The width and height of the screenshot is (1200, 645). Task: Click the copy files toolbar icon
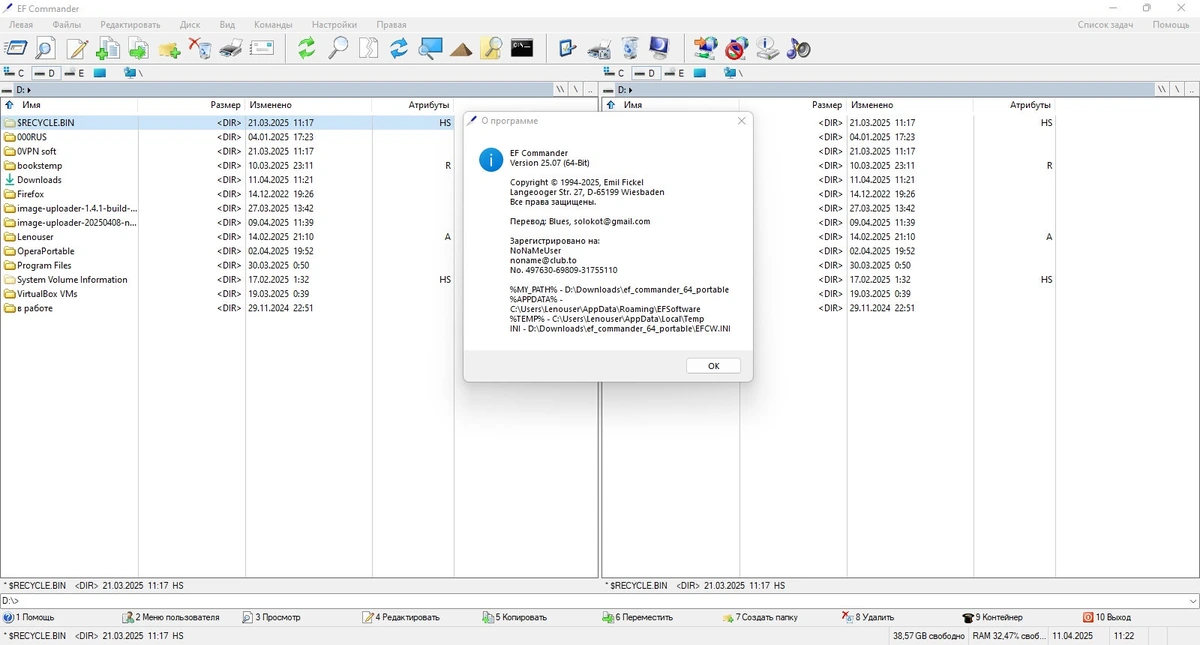[x=107, y=48]
